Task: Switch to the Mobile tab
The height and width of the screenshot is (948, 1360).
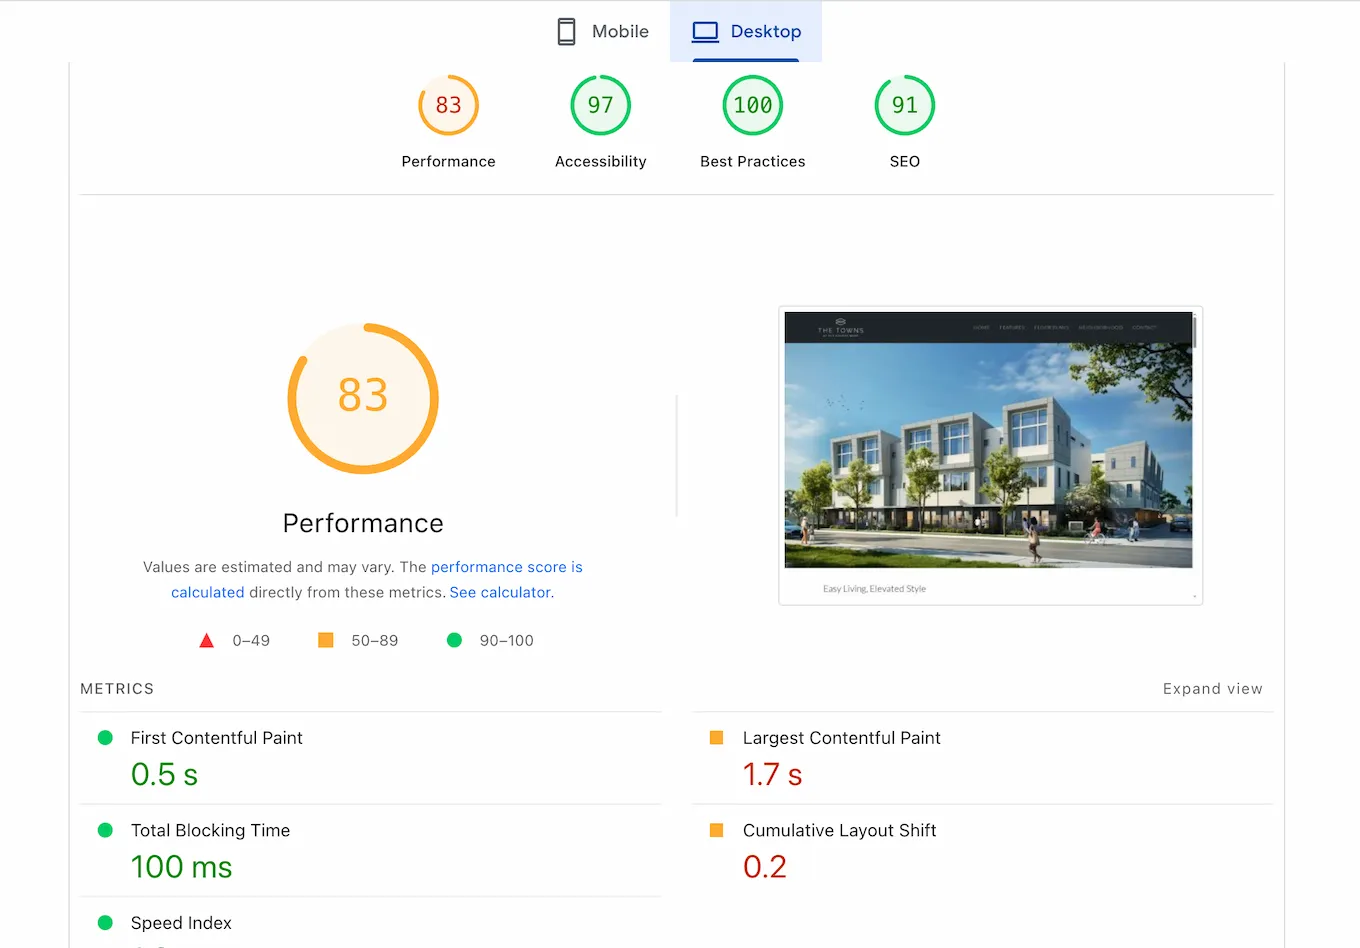Action: [603, 31]
